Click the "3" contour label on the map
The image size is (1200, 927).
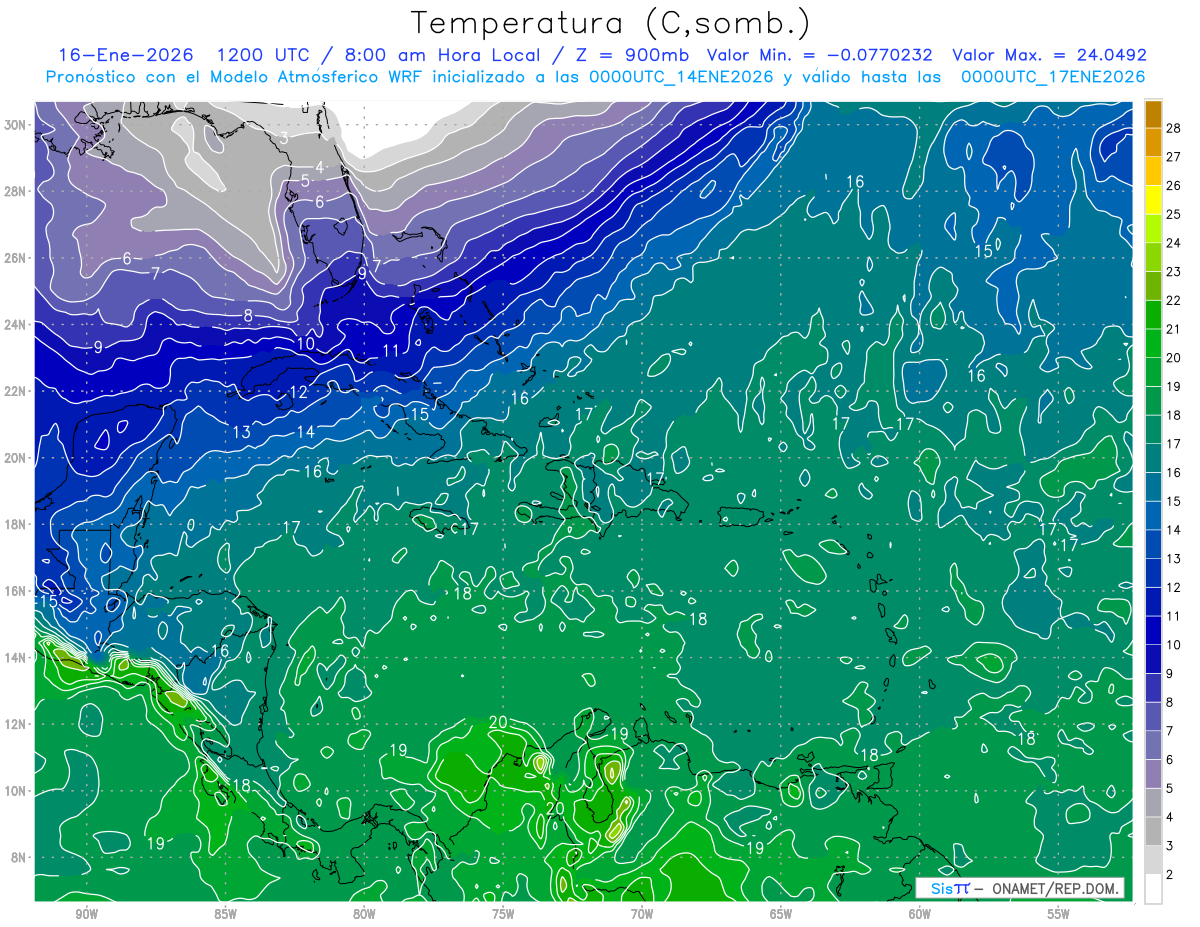click(x=285, y=139)
